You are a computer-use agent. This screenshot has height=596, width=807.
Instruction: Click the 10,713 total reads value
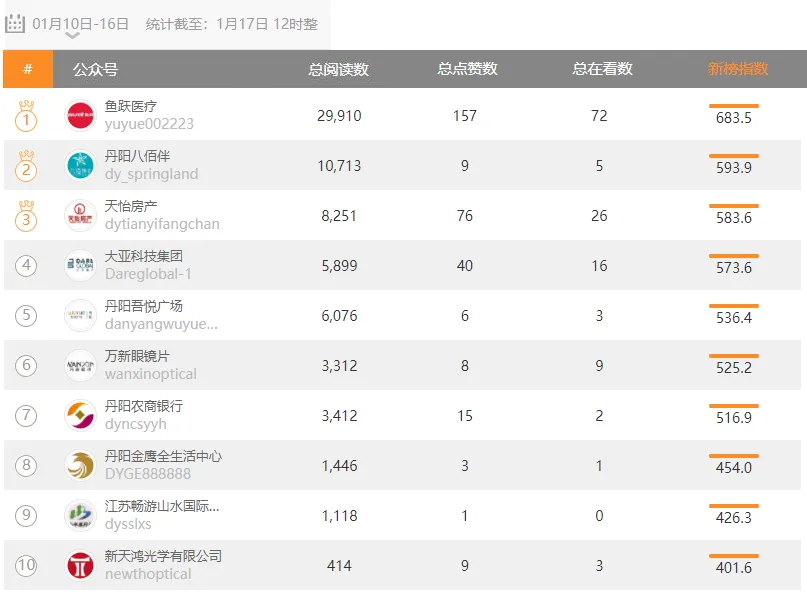click(x=339, y=166)
